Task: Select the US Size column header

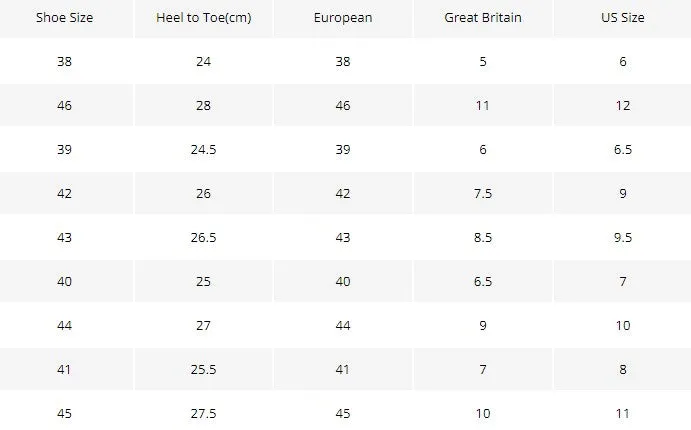Action: click(x=622, y=18)
